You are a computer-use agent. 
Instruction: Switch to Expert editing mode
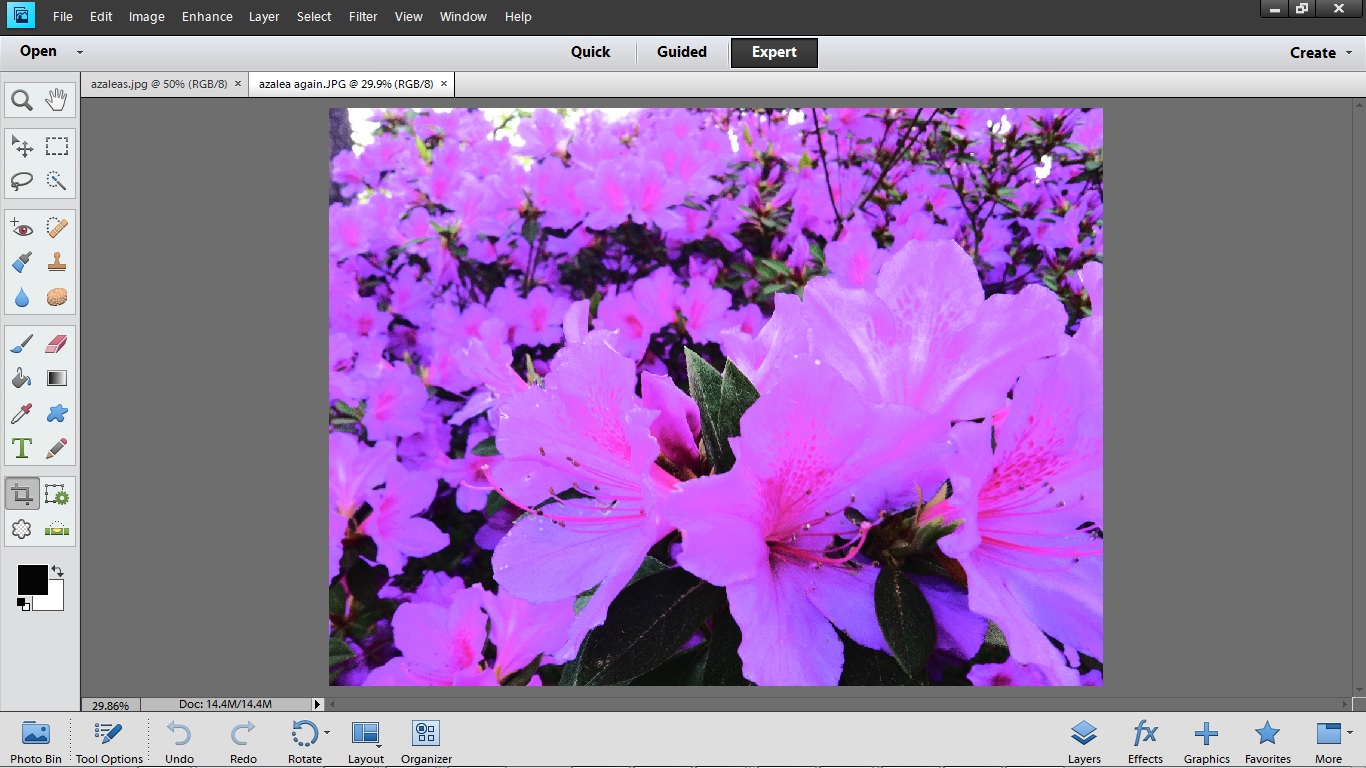774,53
